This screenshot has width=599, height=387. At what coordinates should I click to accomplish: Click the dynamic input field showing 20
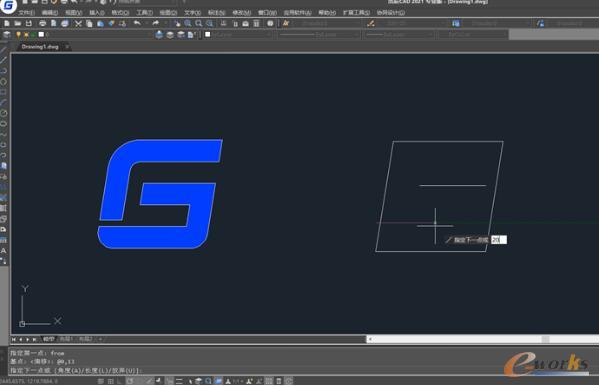click(499, 240)
